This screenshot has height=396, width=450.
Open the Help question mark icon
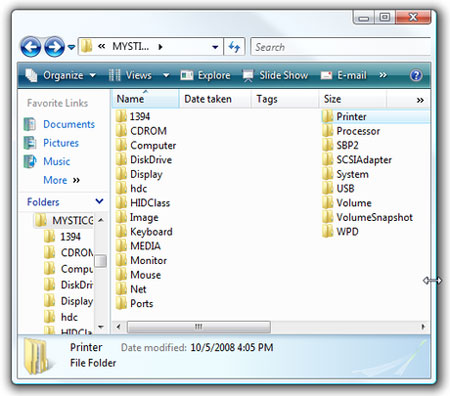(x=416, y=75)
